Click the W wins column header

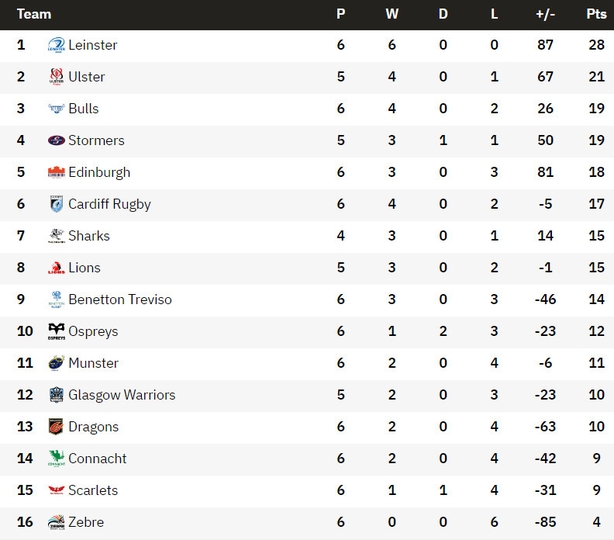tap(392, 14)
